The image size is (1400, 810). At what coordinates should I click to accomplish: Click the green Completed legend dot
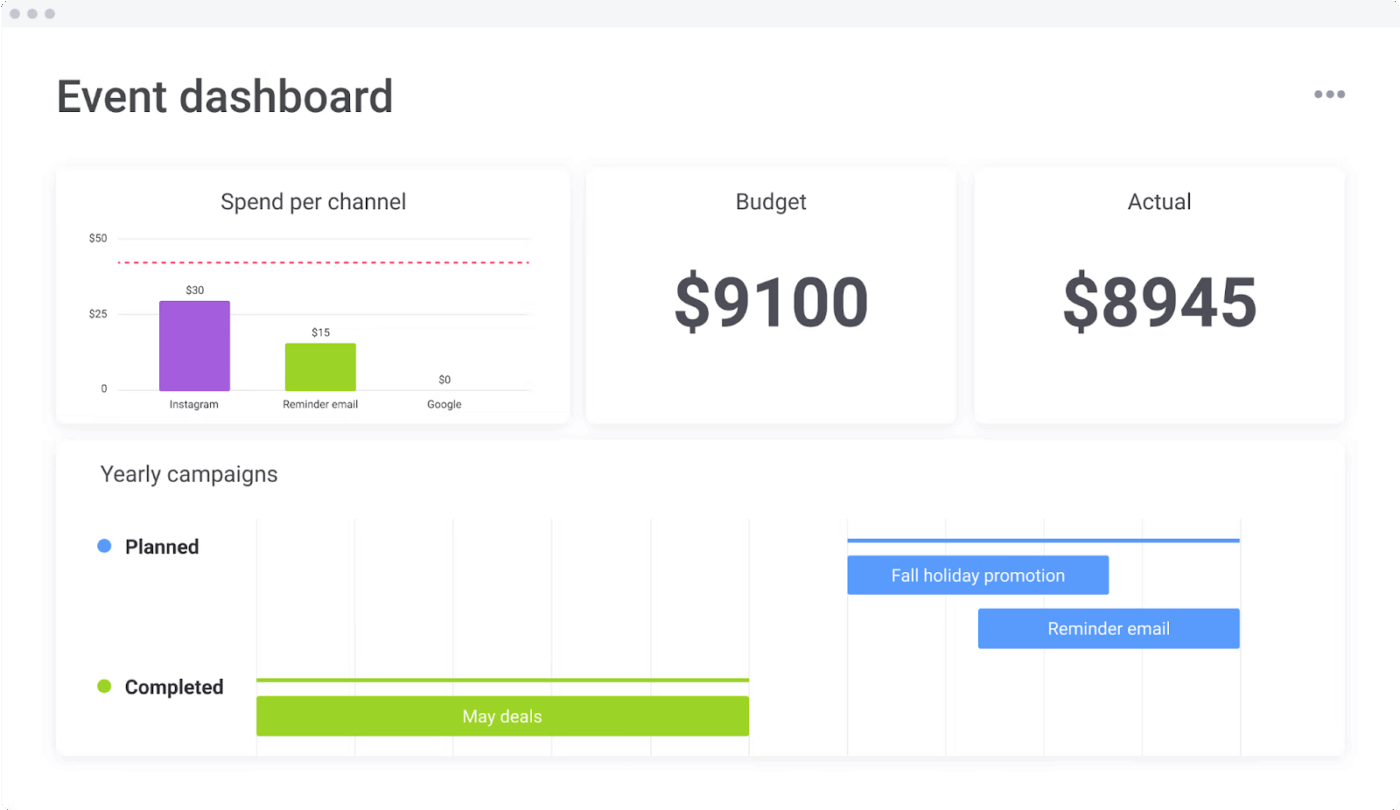pos(104,686)
